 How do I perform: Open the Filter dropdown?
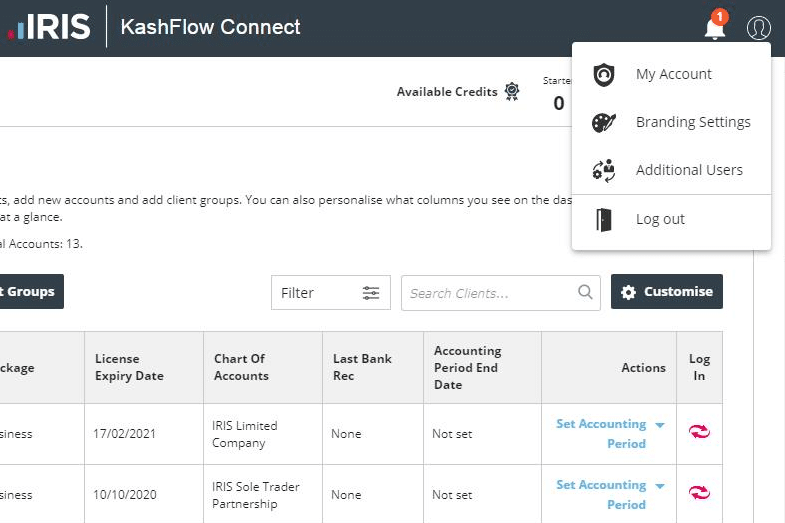(x=330, y=293)
